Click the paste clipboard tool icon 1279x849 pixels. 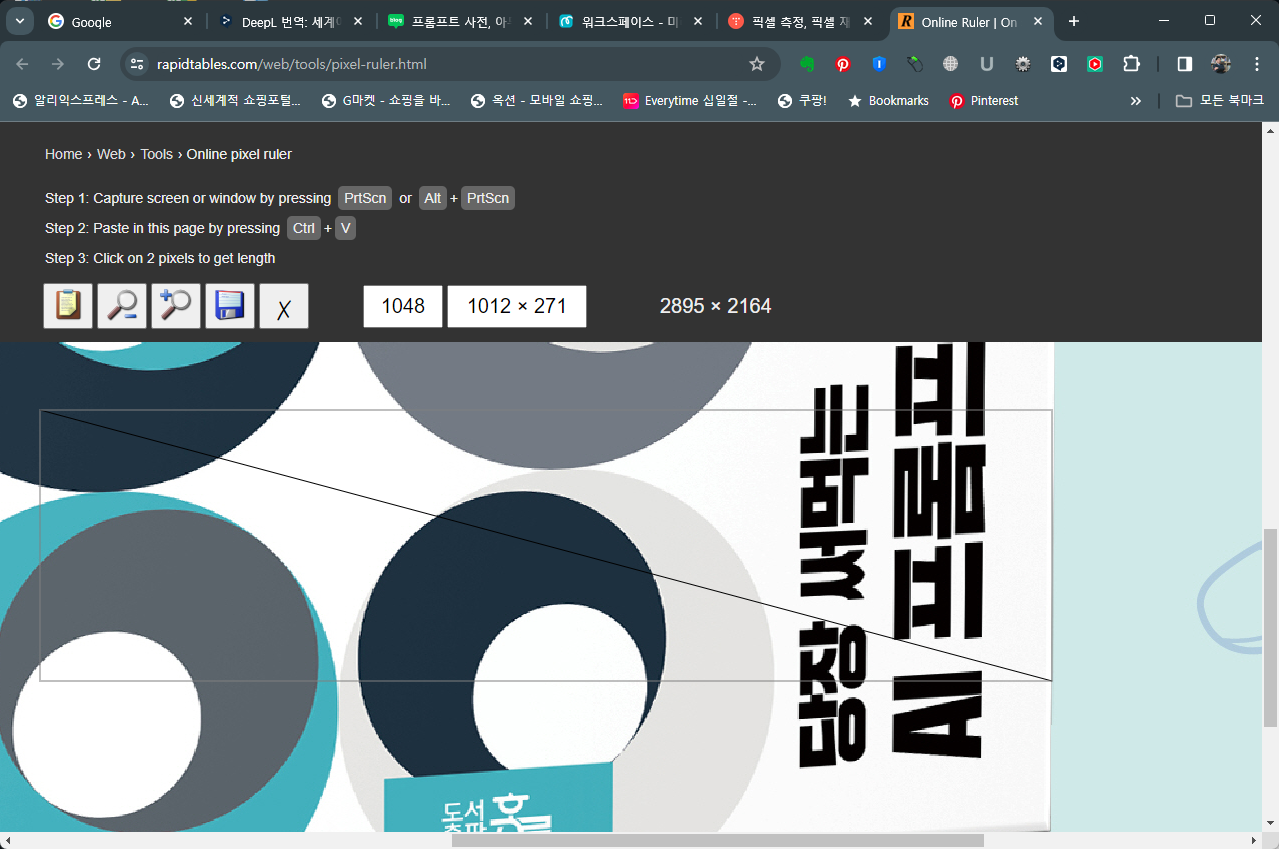[68, 306]
